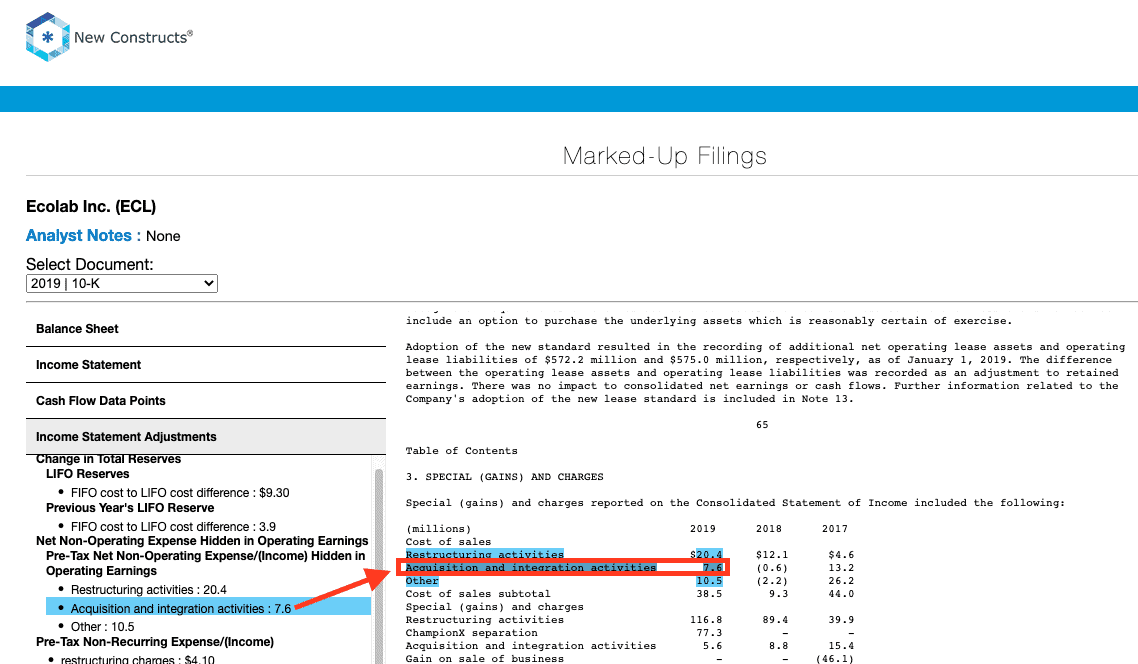Screen dimensions: 1138x664
Task: Click Net Non-Operating Expense Hidden in Operating Earnings heading
Action: pos(202,541)
